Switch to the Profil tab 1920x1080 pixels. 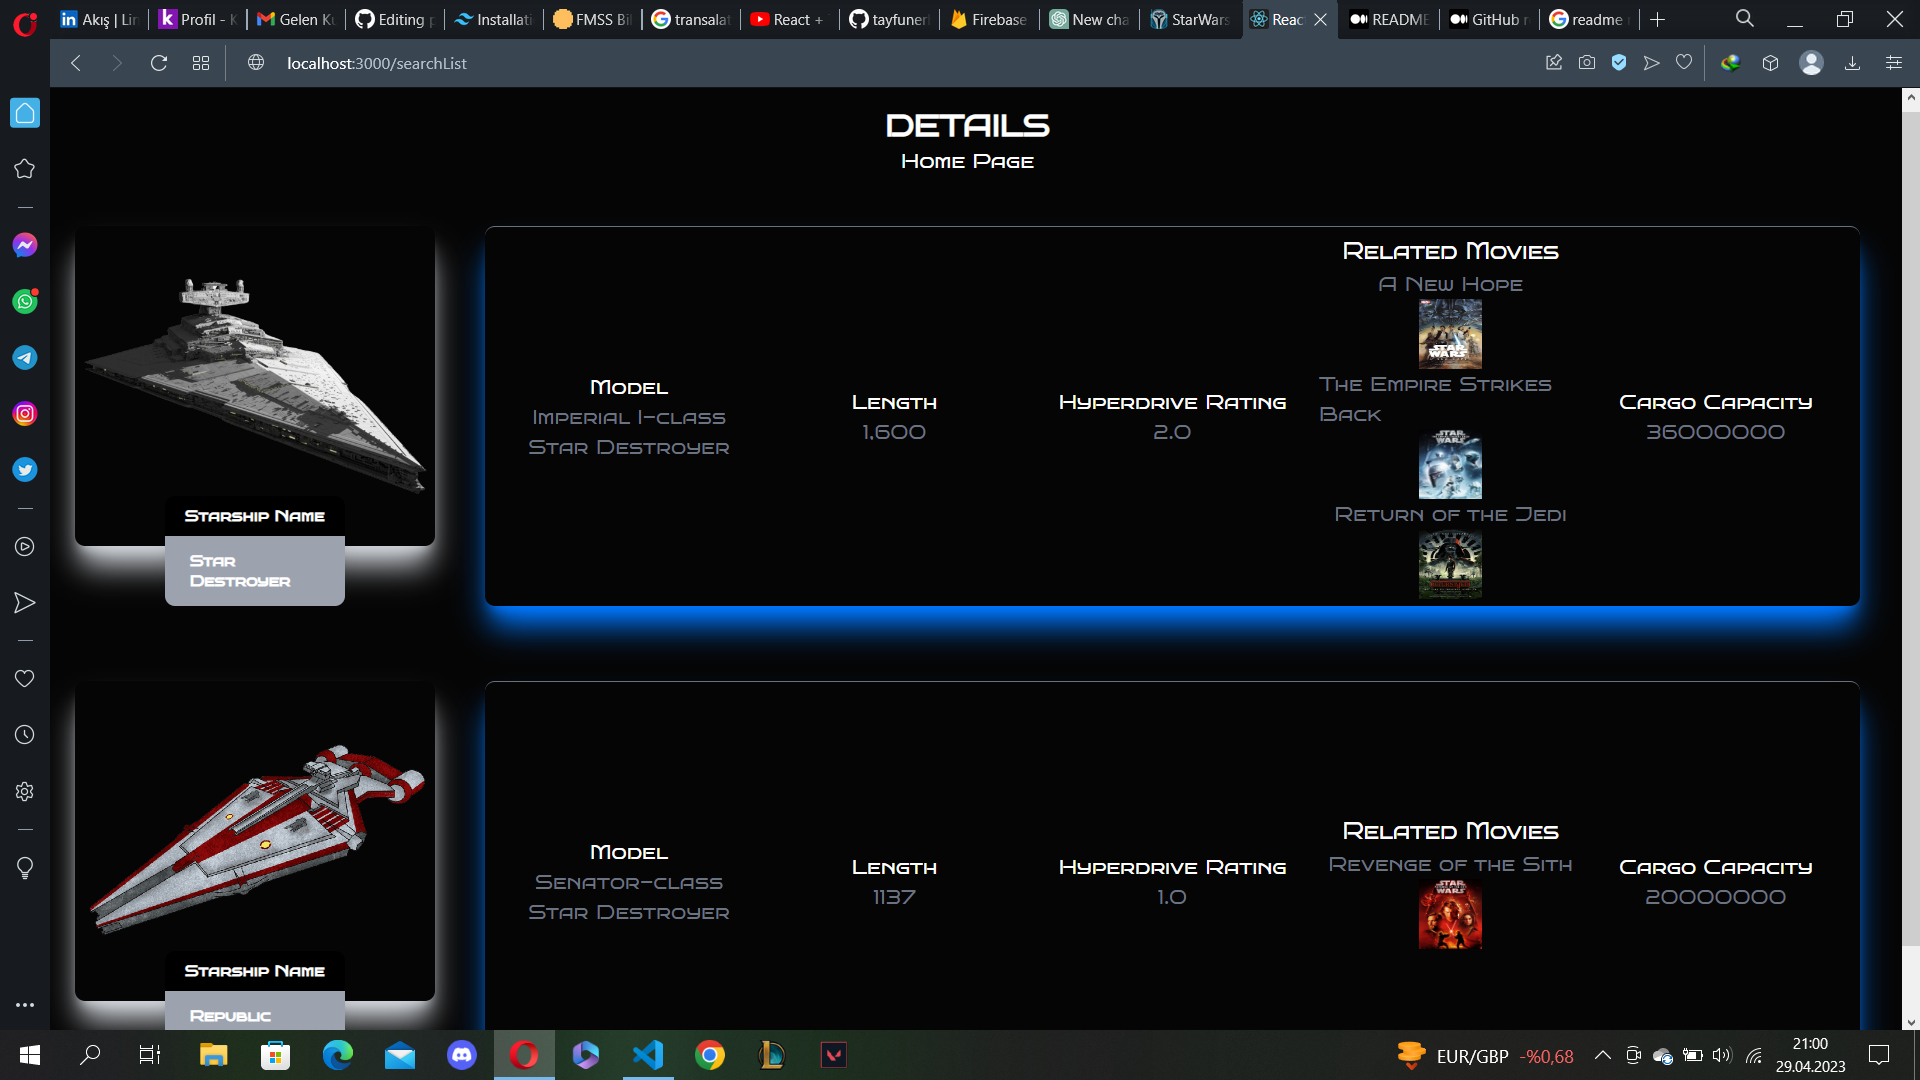click(x=197, y=19)
